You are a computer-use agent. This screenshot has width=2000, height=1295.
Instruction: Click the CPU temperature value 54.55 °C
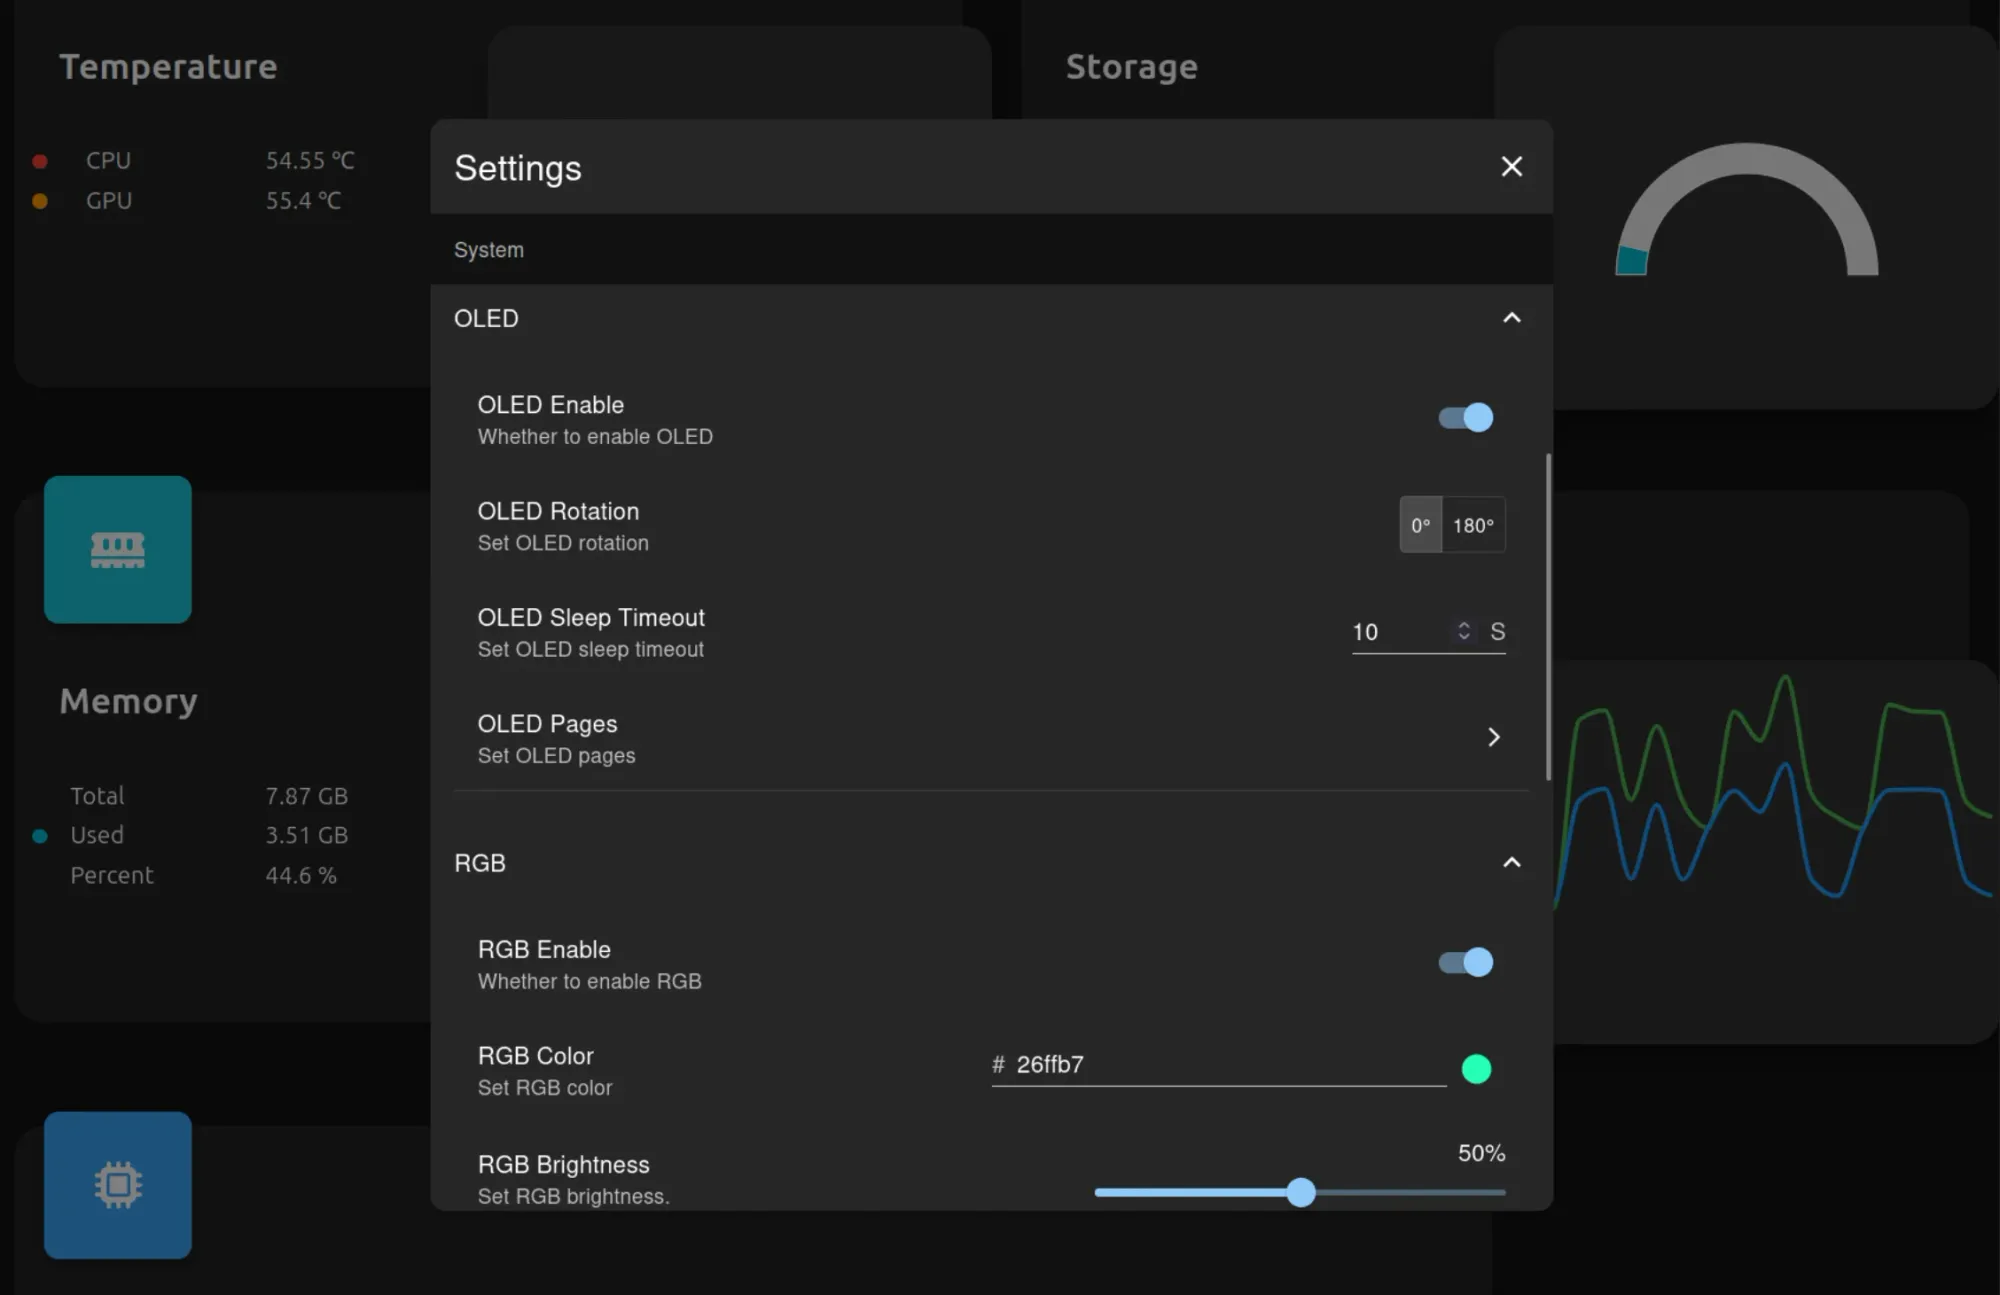click(x=310, y=160)
